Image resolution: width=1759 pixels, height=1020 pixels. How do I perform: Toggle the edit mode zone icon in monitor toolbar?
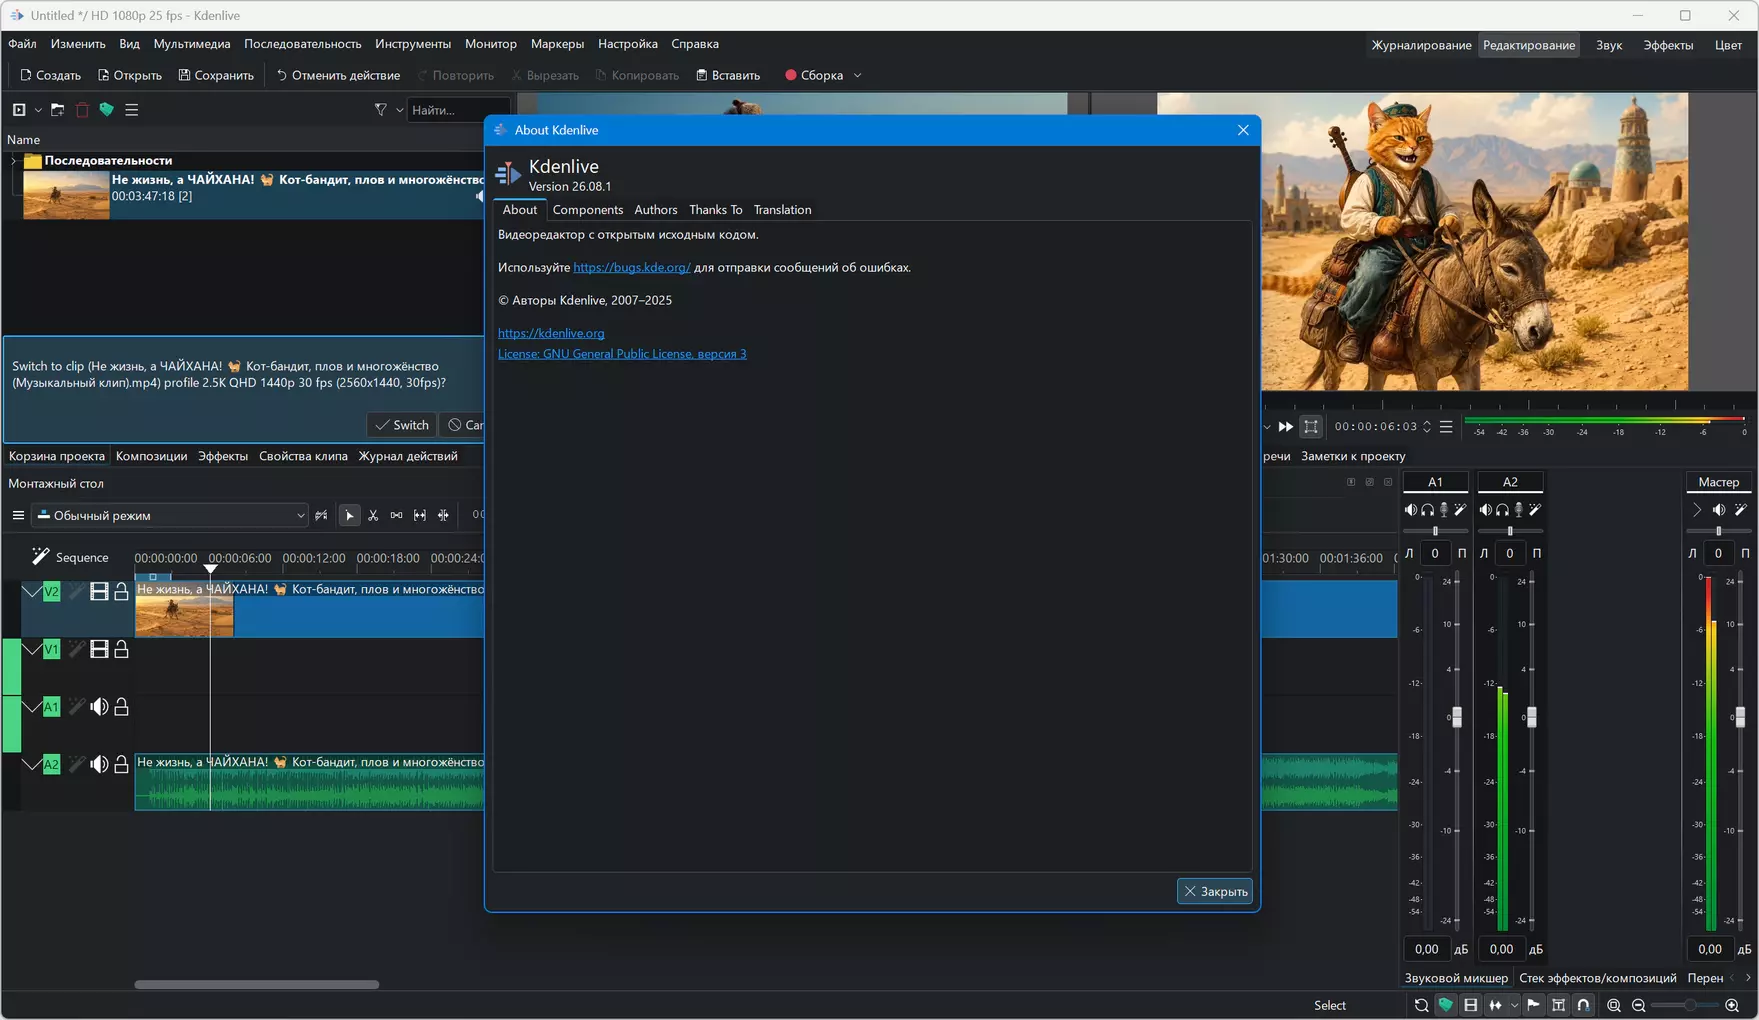(x=1311, y=427)
